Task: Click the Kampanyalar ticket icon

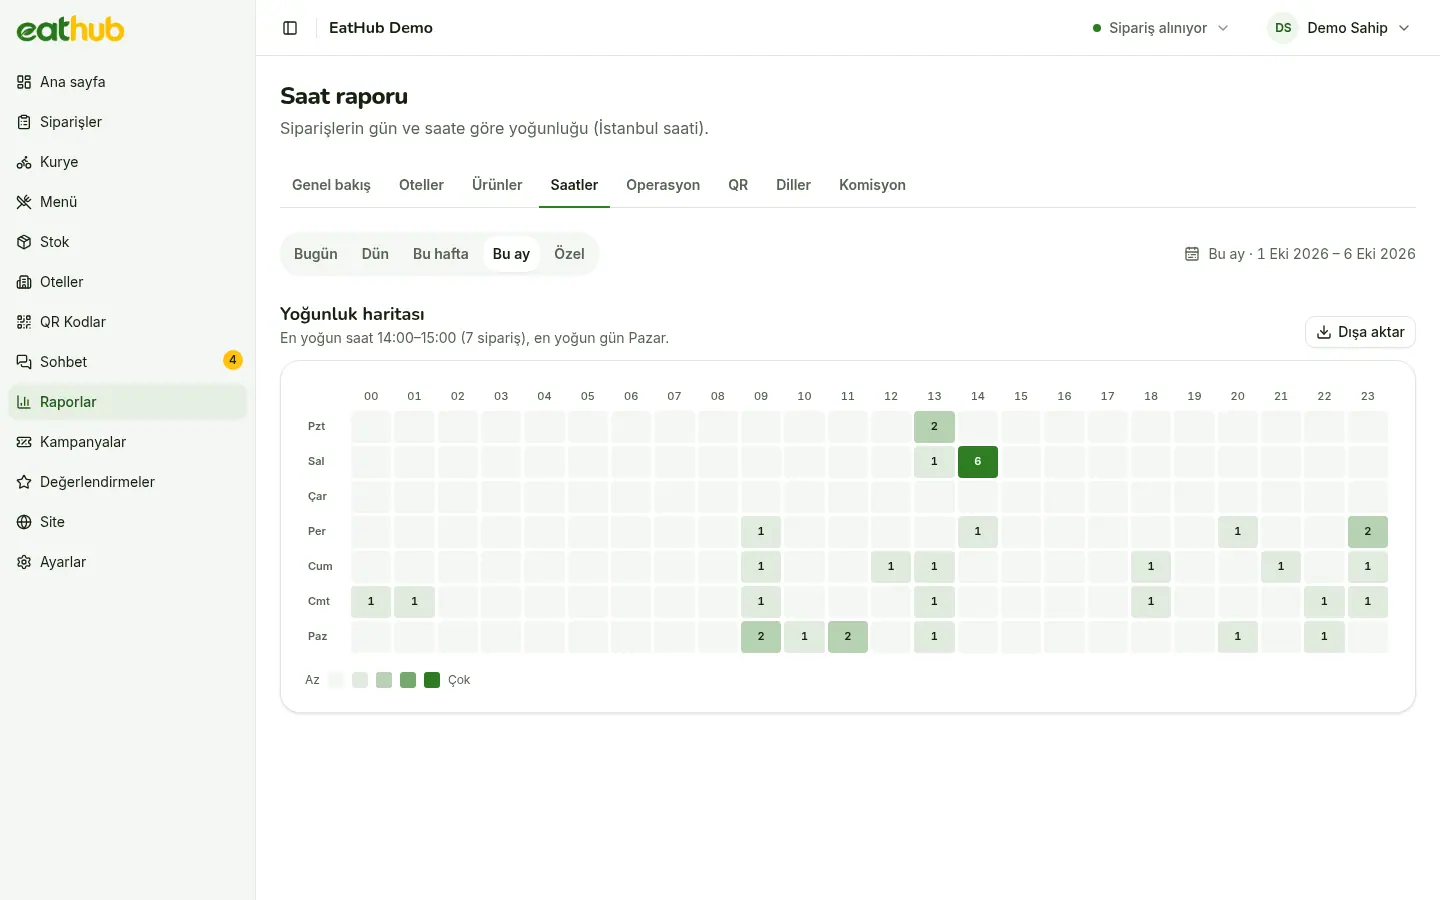Action: [24, 442]
